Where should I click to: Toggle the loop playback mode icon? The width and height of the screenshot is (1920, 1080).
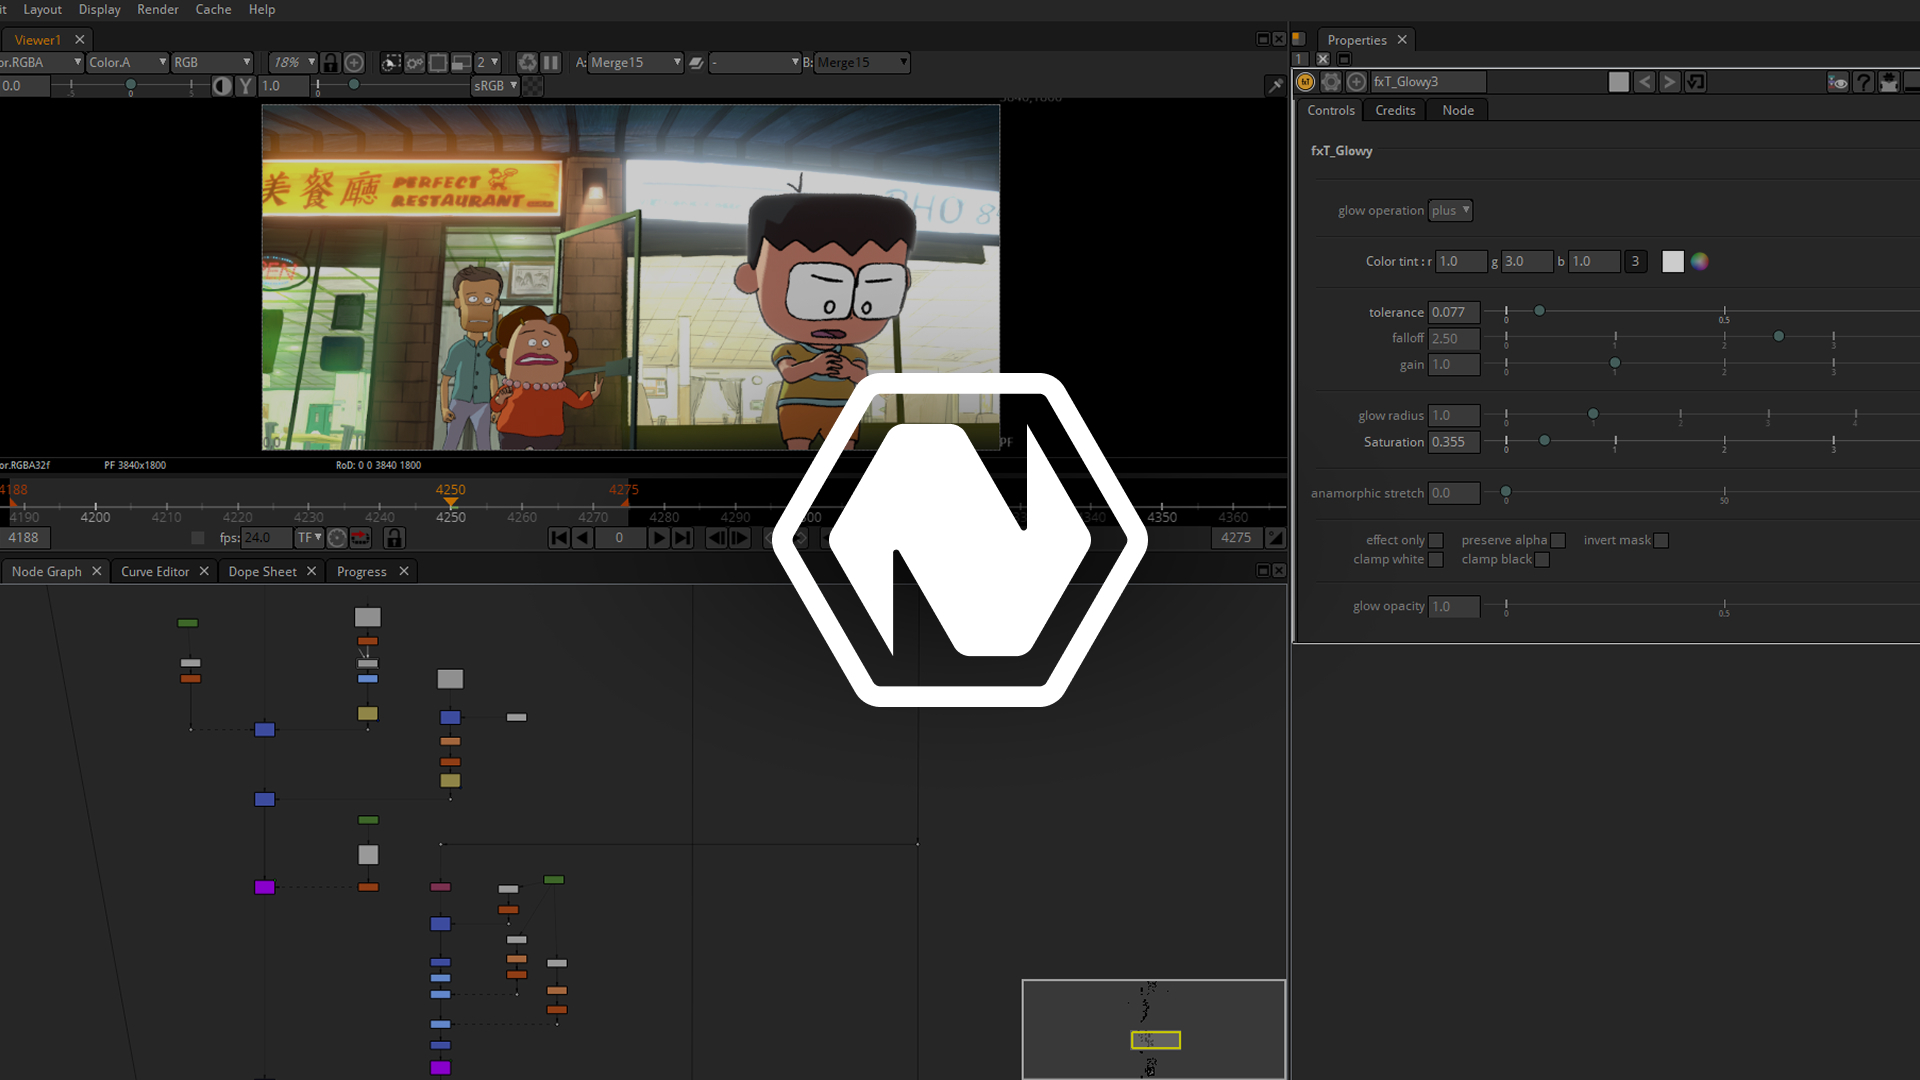point(360,538)
